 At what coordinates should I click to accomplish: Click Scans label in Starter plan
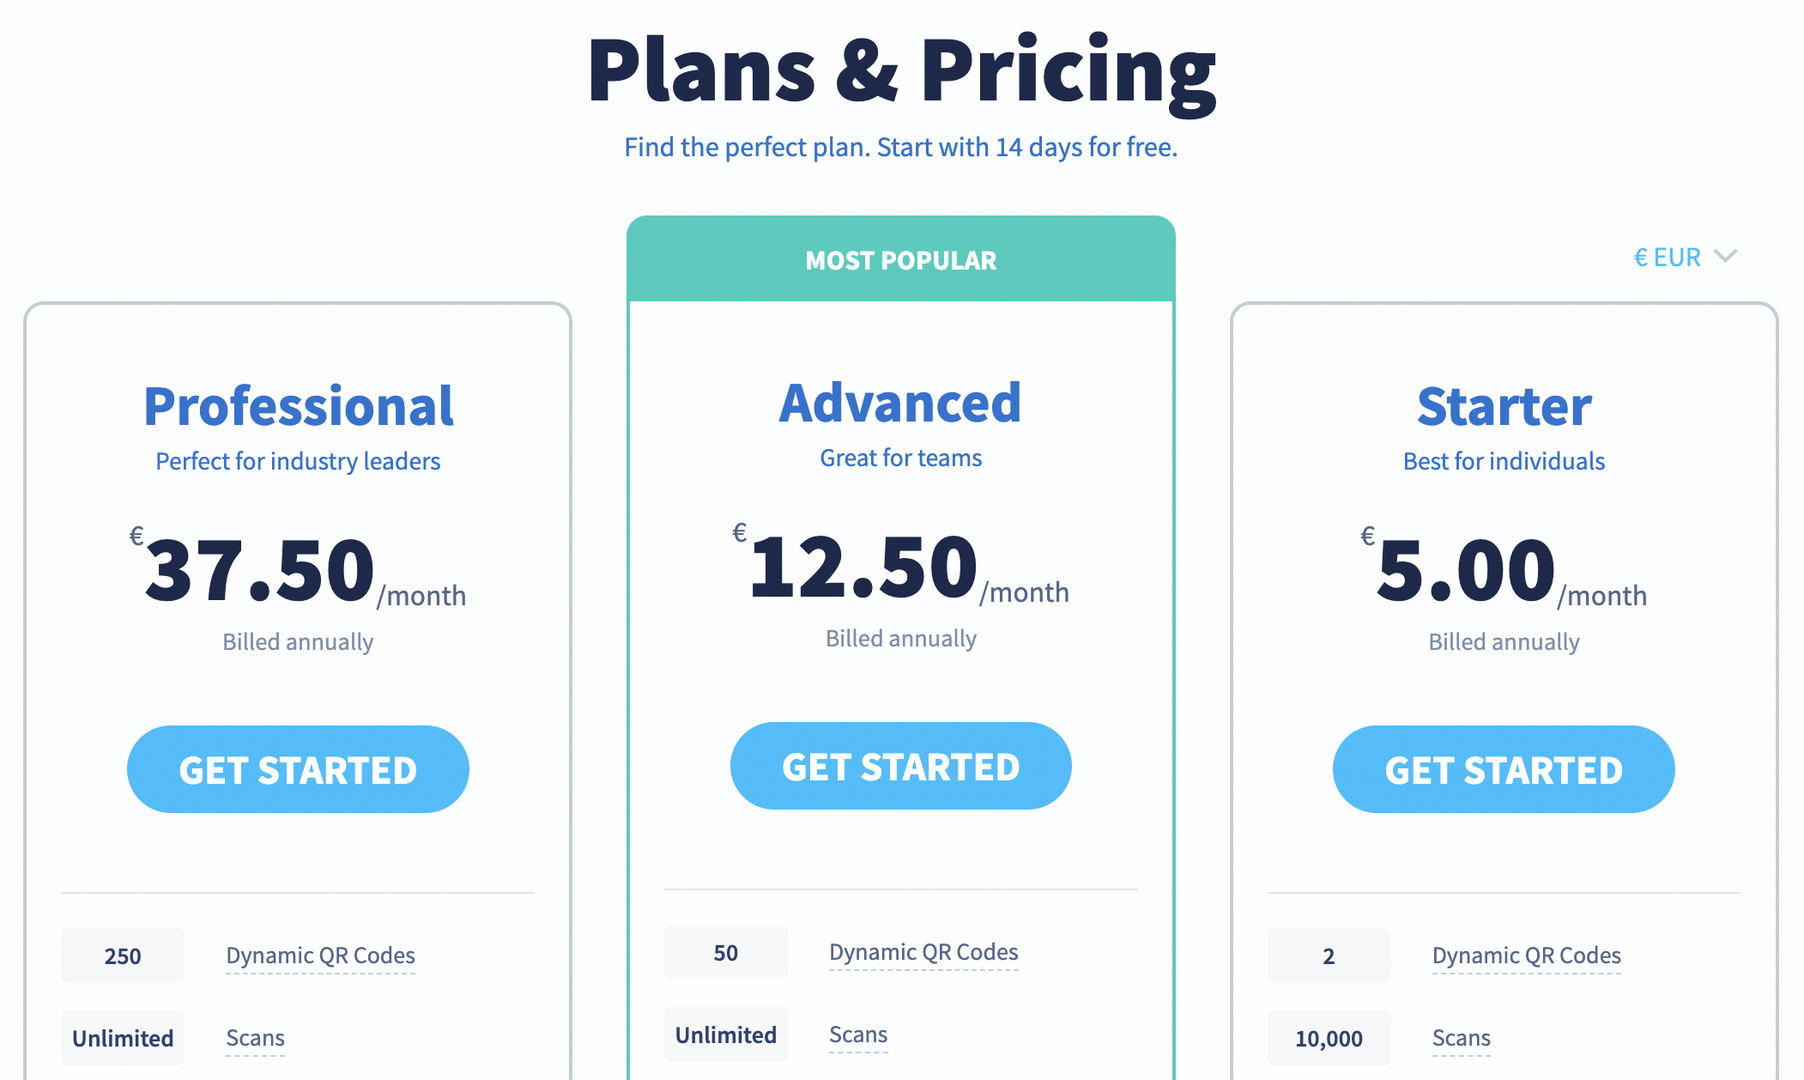coord(1461,1038)
